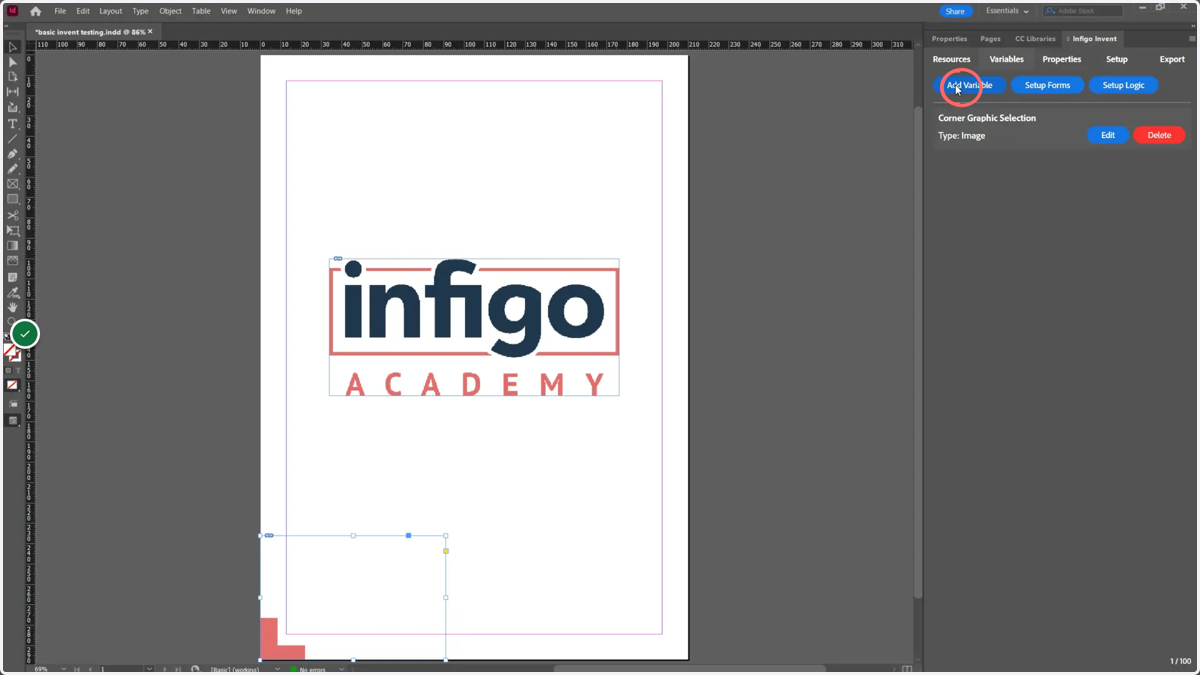The width and height of the screenshot is (1200, 675).
Task: Select the Direct Selection tool
Action: coord(13,62)
